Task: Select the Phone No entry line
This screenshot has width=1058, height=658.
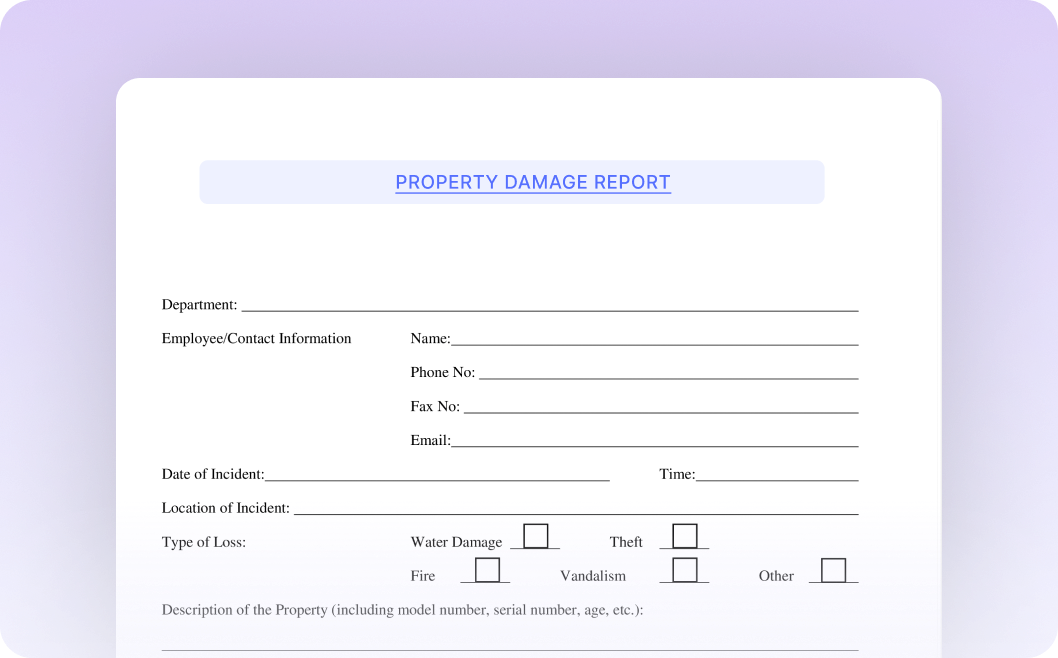Action: 668,373
